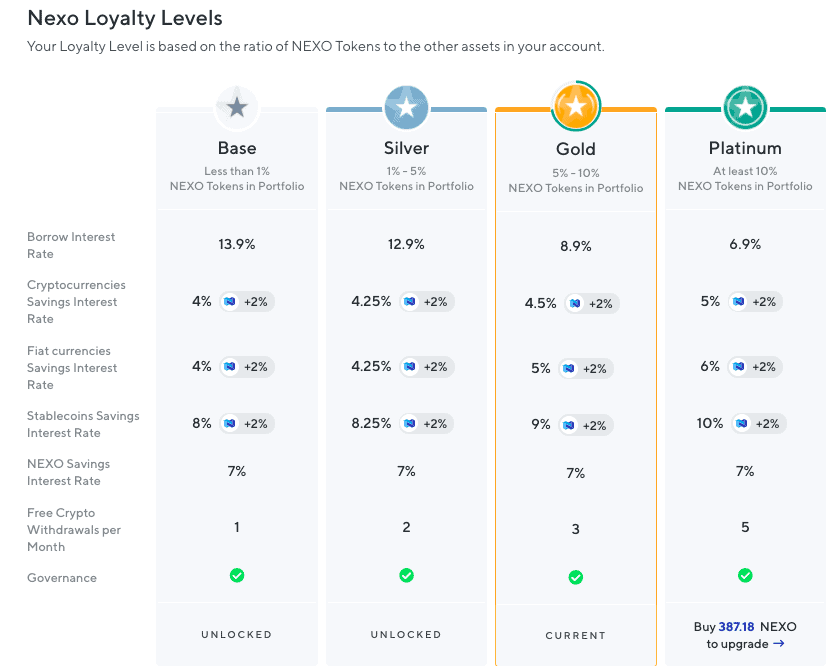840x666 pixels.
Task: Click the Borrow Interest Rate row label
Action: point(71,245)
